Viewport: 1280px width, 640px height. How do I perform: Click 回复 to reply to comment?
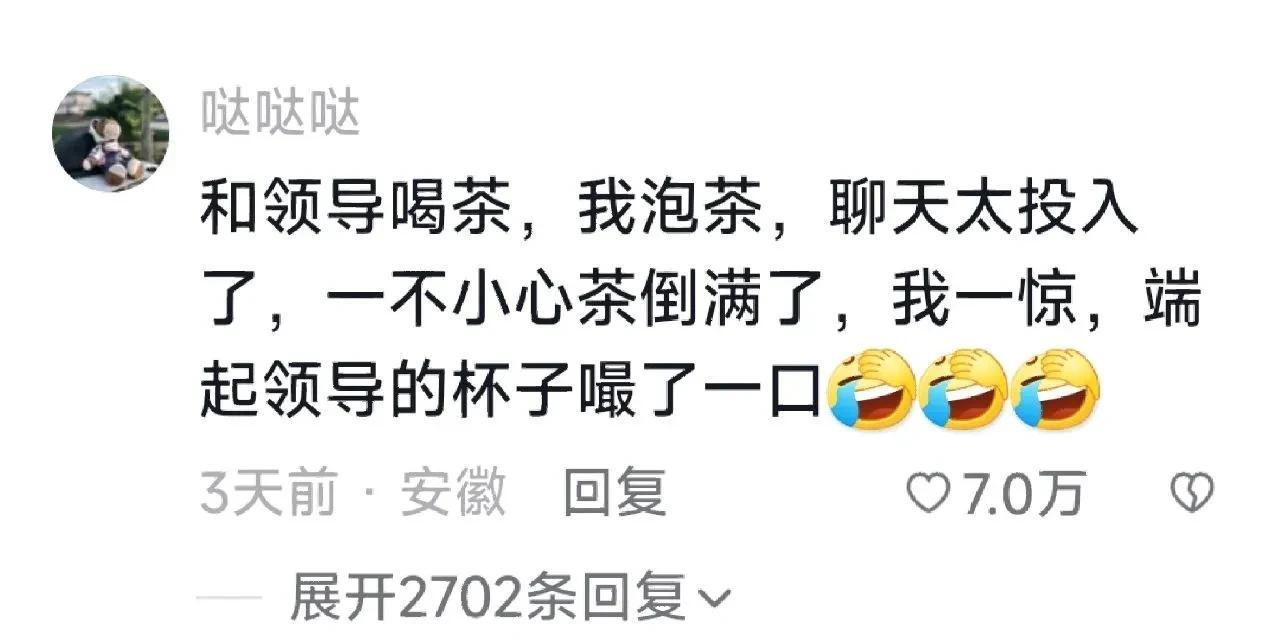[615, 493]
